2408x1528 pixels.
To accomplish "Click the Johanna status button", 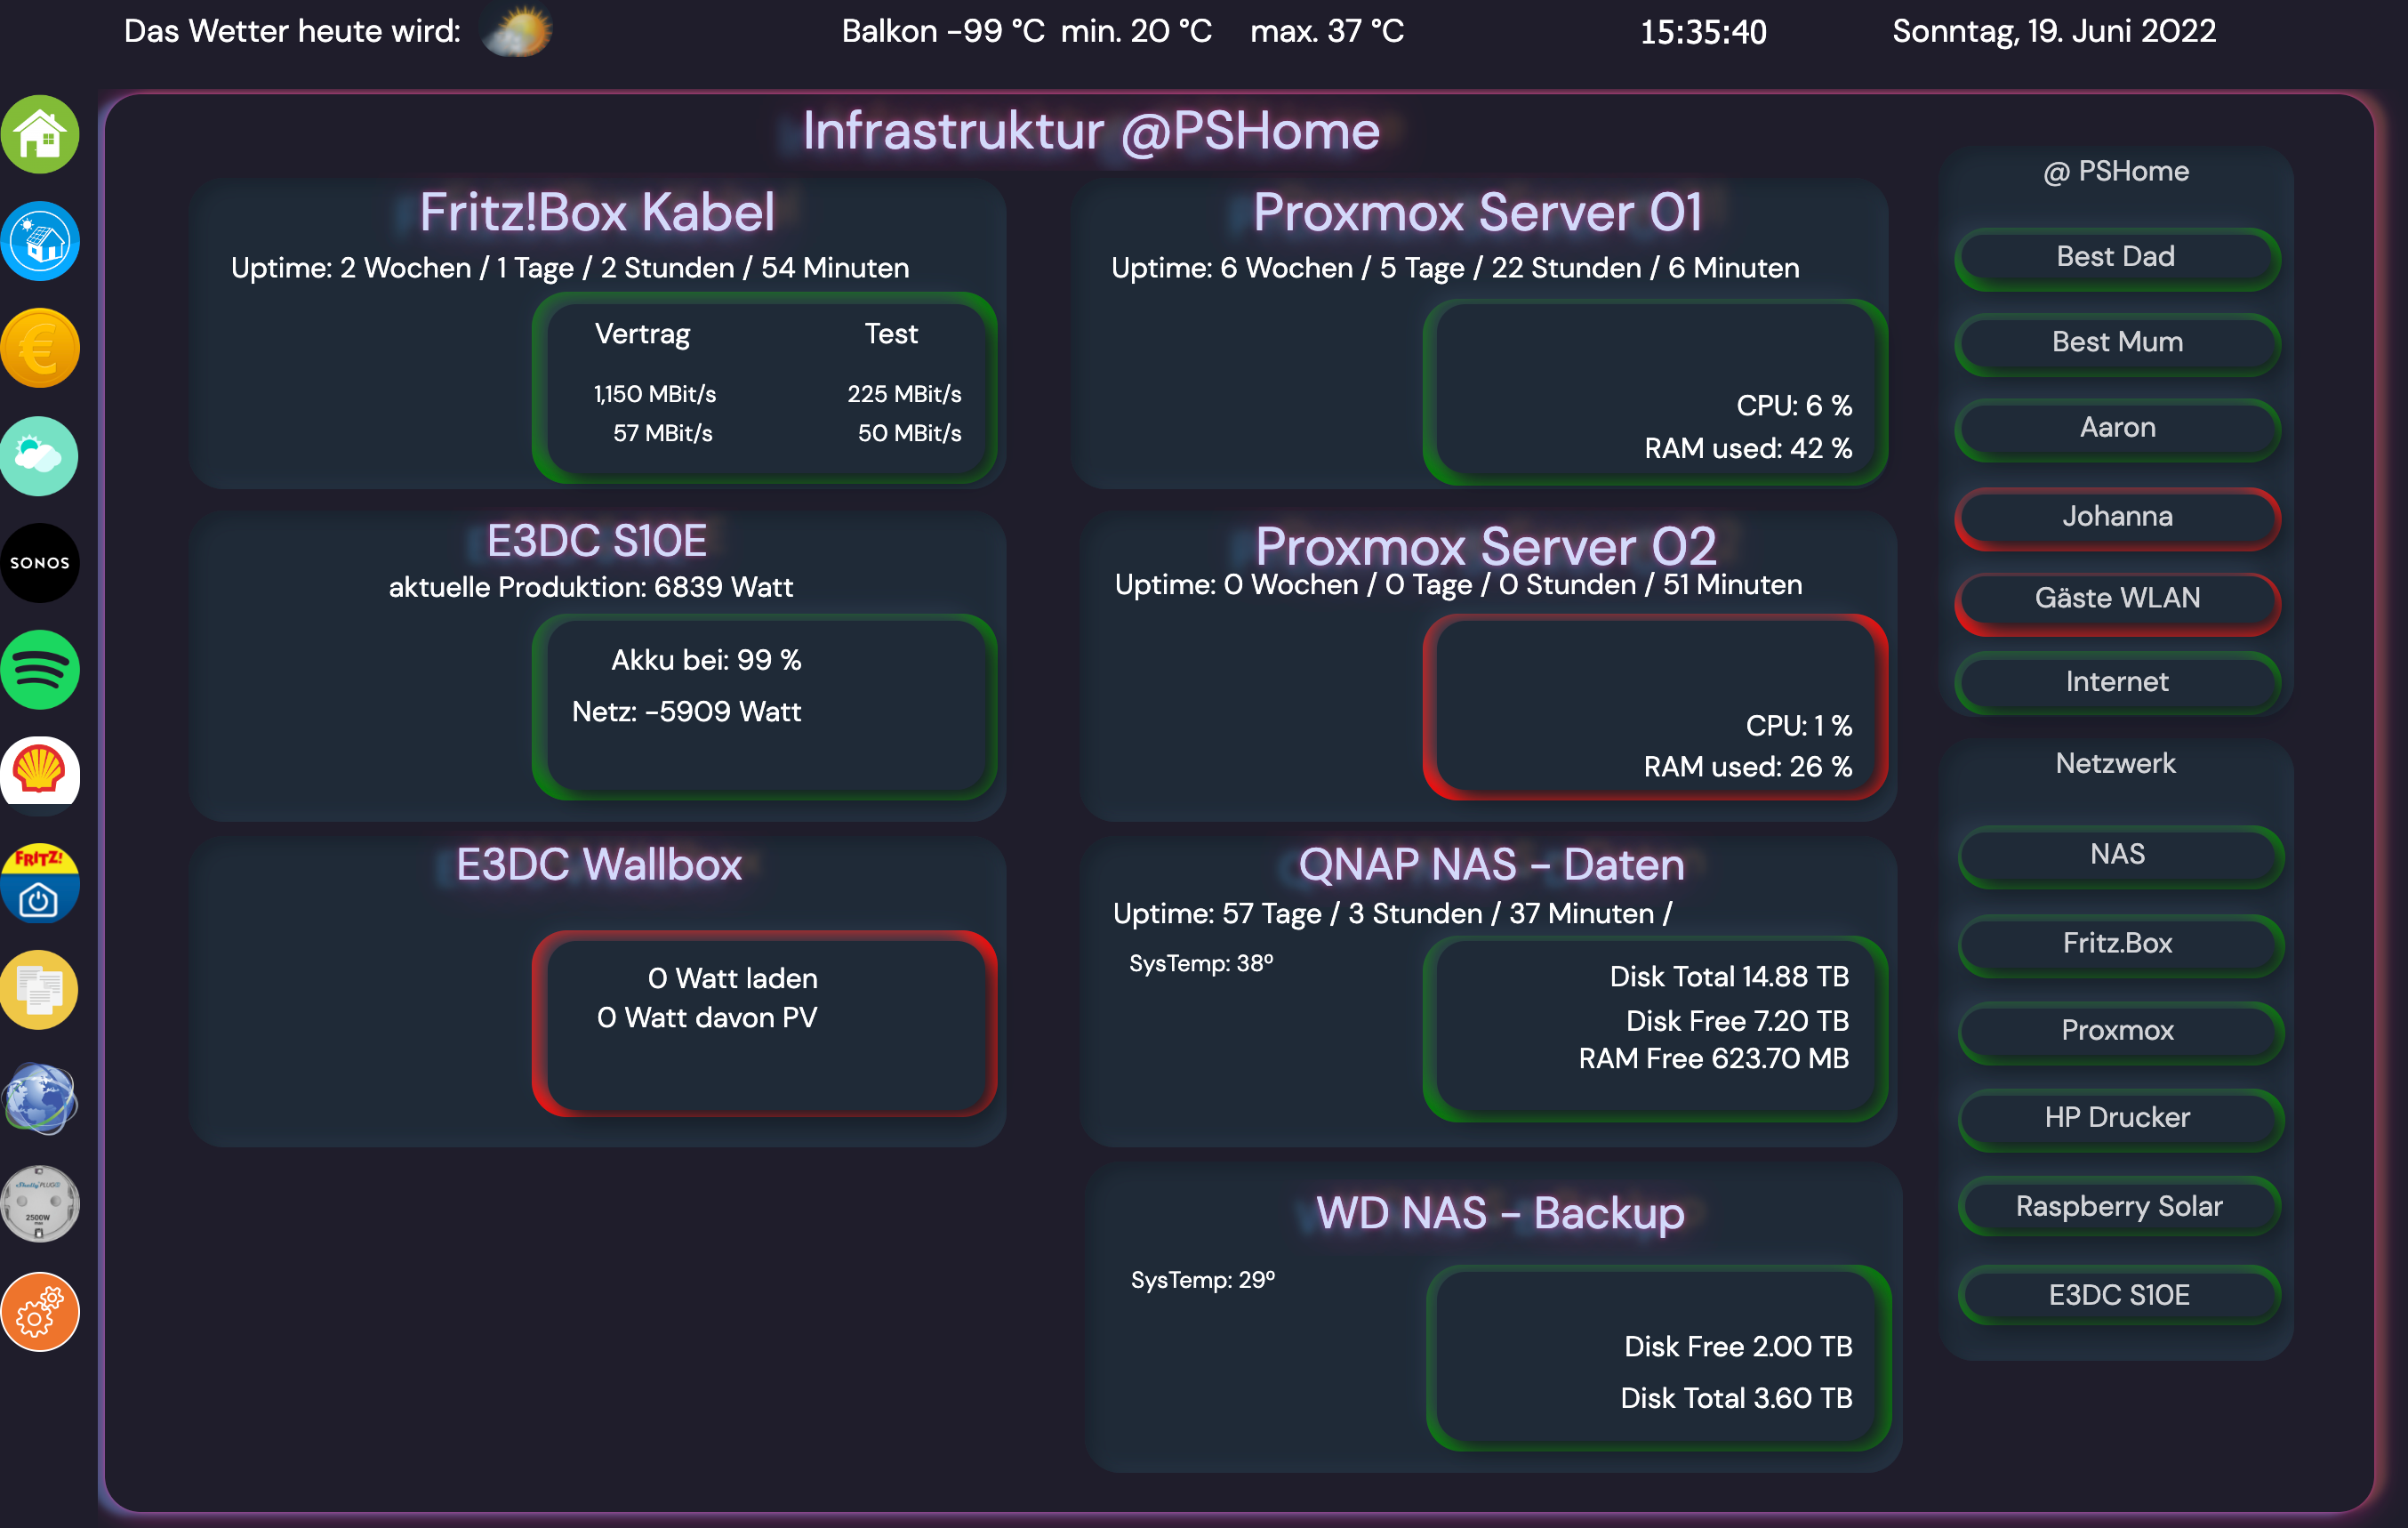I will pos(2116,517).
